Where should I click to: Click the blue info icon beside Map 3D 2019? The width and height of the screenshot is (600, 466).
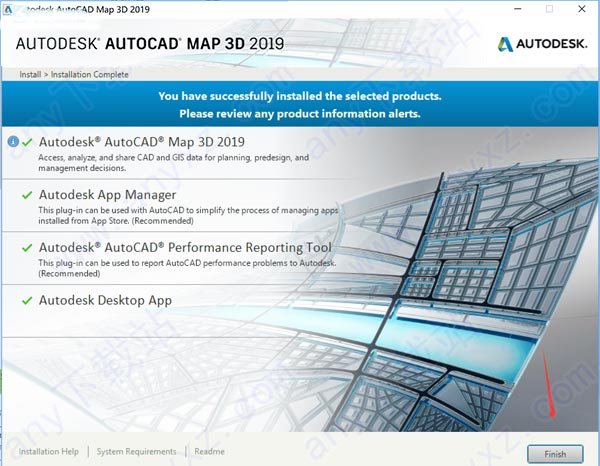pos(13,142)
